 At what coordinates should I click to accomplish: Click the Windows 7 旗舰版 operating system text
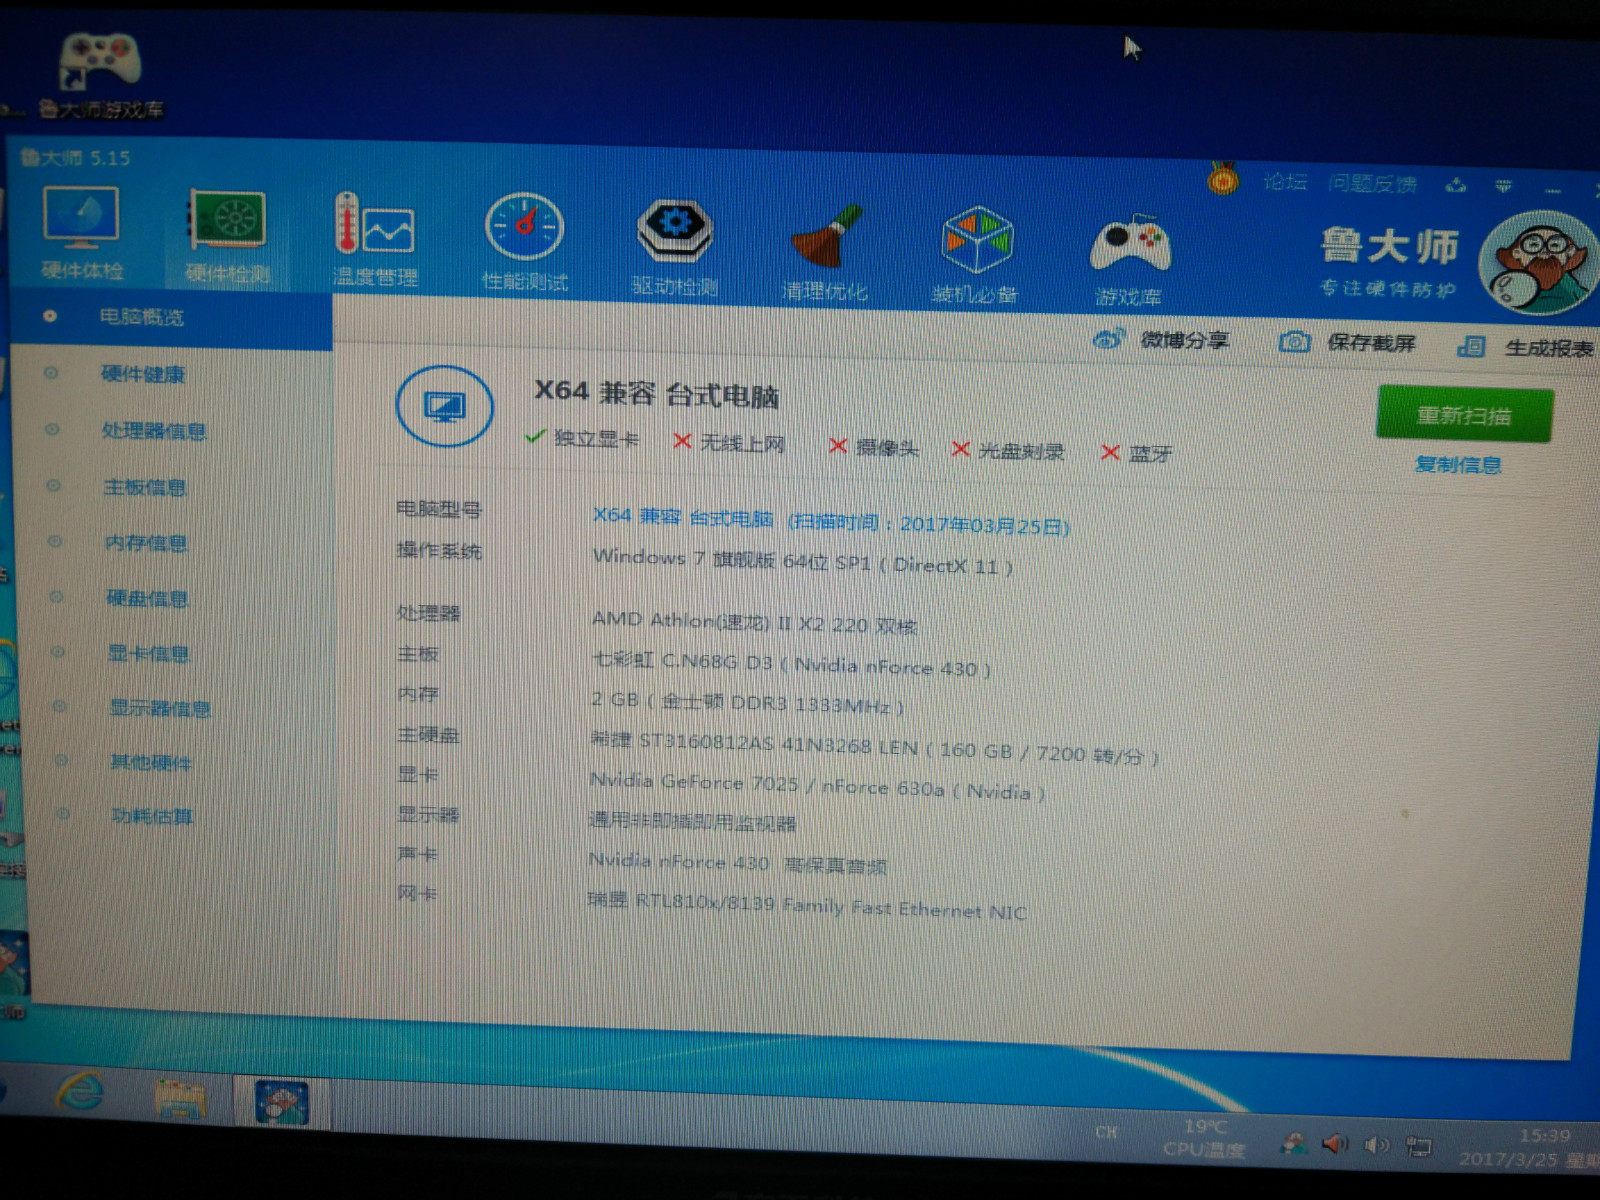pos(802,561)
